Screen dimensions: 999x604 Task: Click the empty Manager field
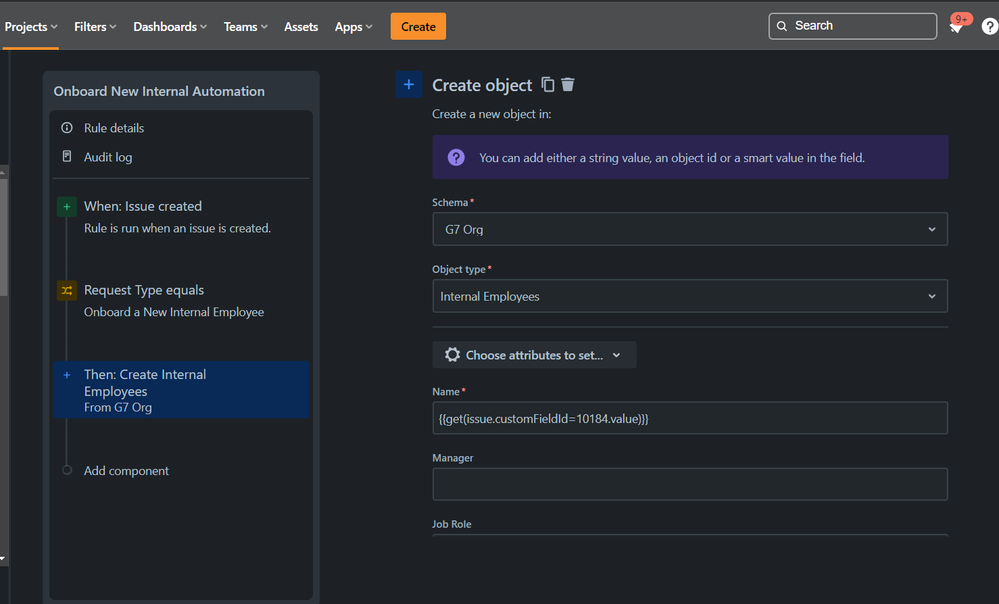[x=690, y=484]
